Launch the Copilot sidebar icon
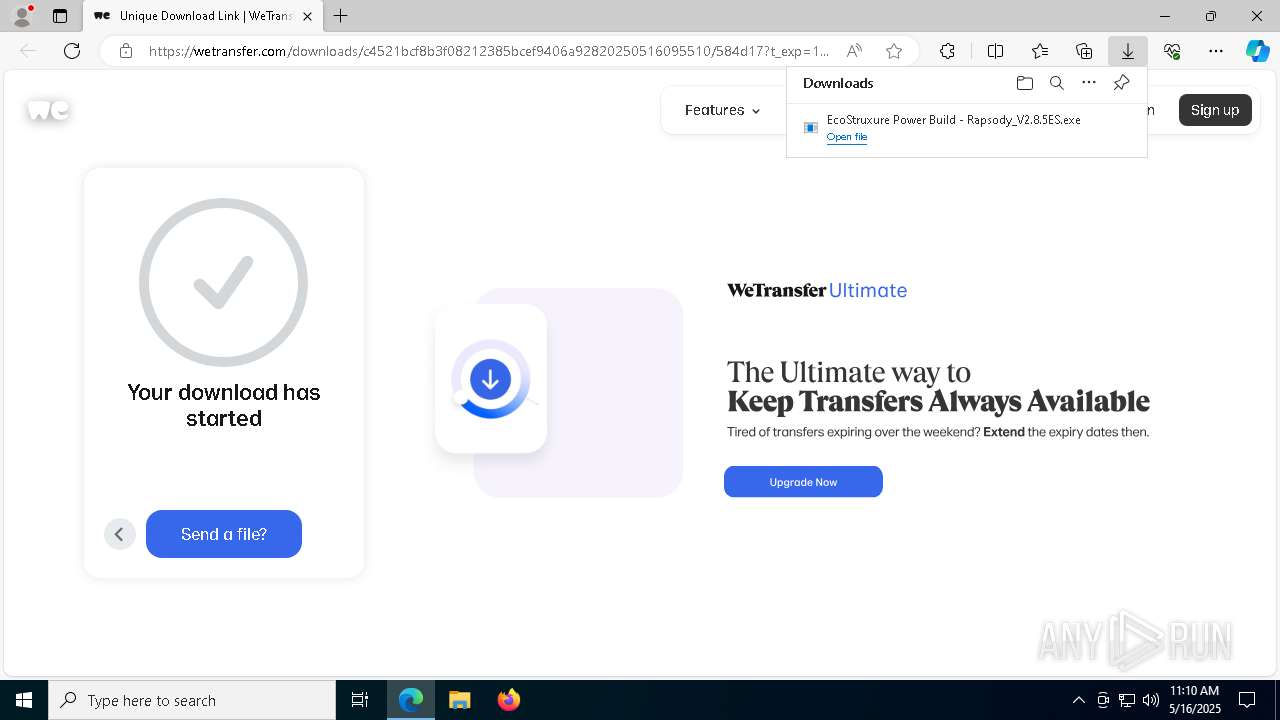Viewport: 1280px width, 720px height. (1257, 51)
